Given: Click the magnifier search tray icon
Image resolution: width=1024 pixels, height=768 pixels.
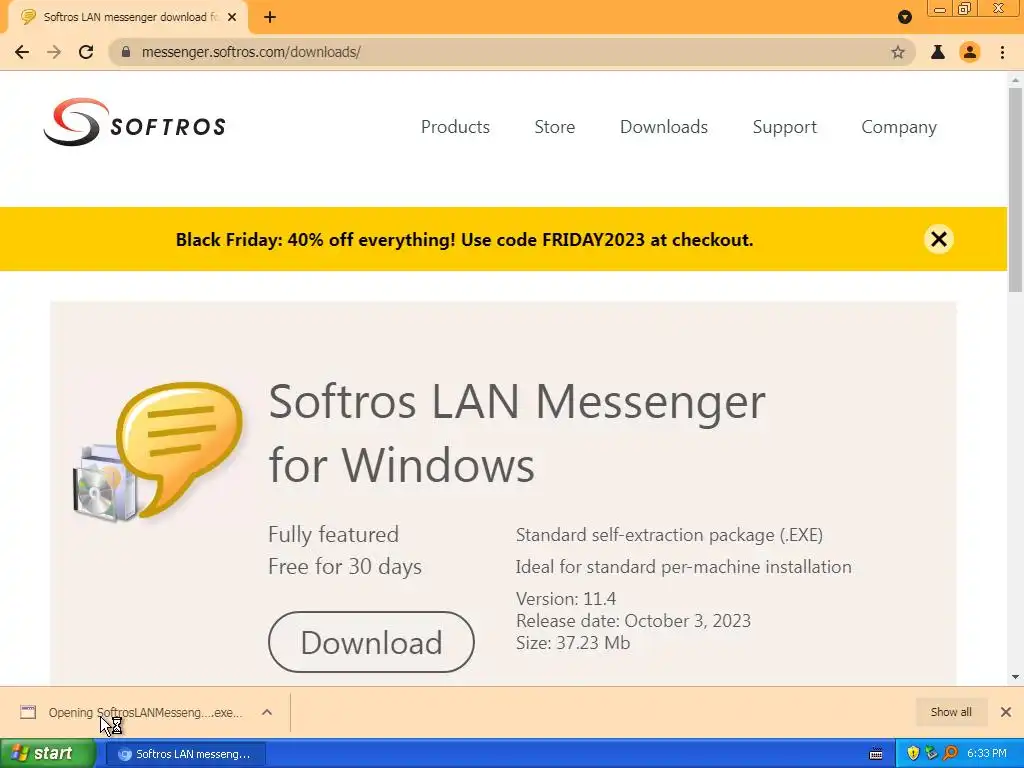Looking at the screenshot, I should [950, 754].
